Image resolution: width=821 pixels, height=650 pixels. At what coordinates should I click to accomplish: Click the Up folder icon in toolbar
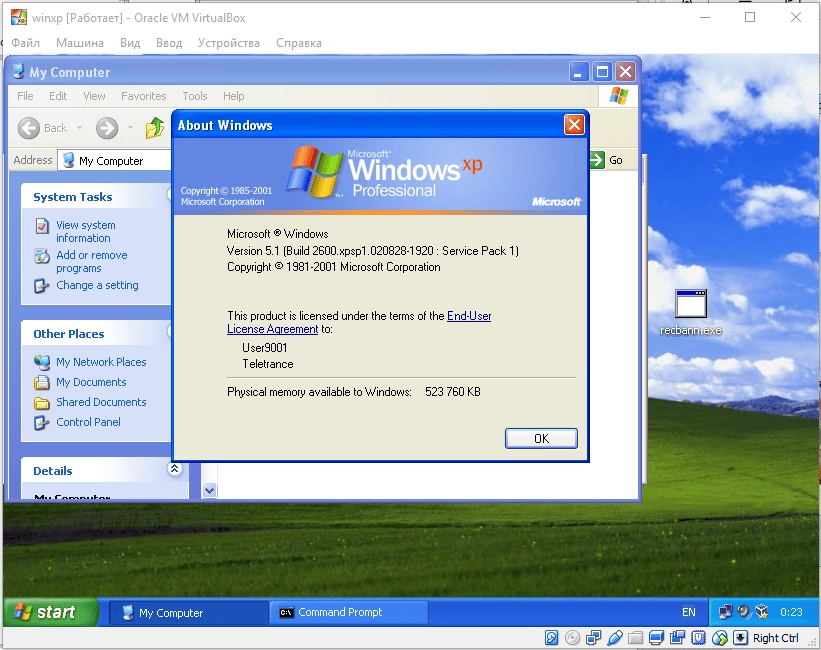point(154,128)
